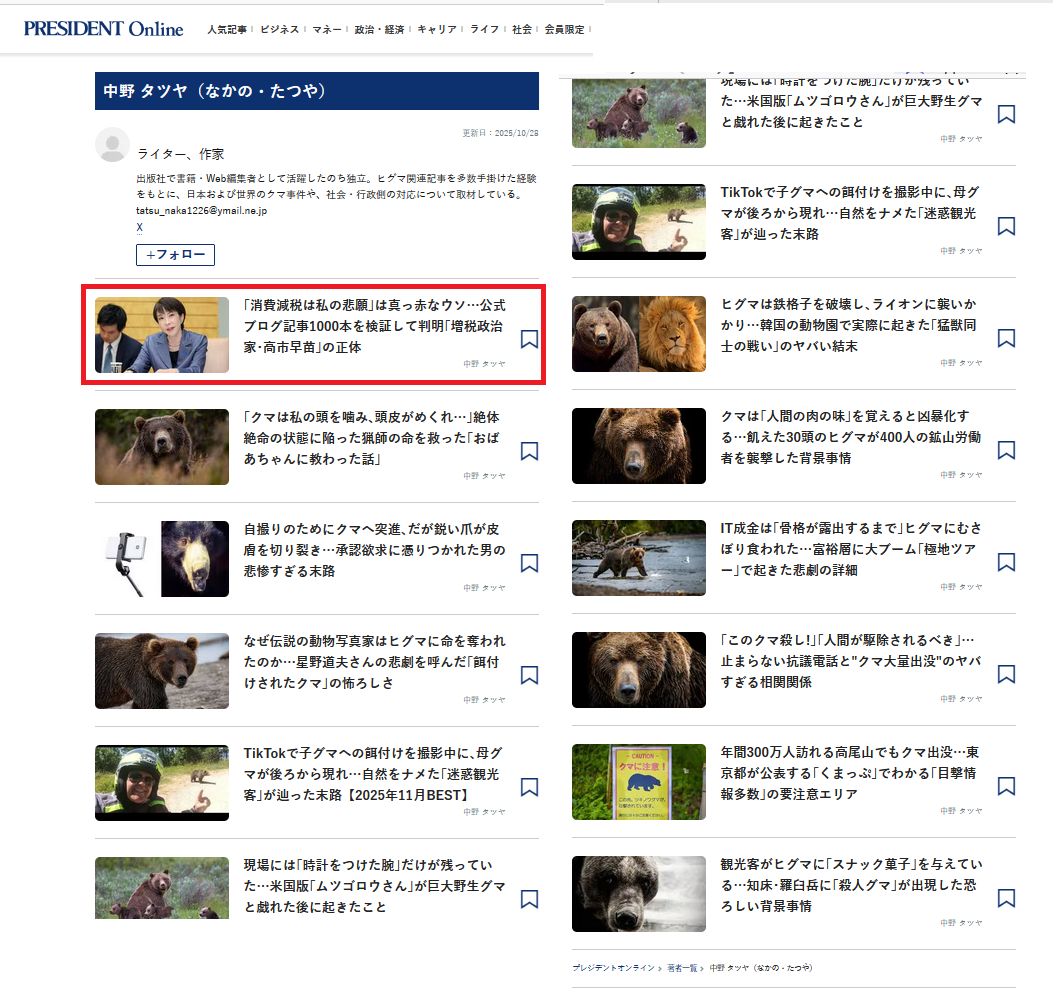Bookmark the 「クマは私の頭を噛み」 article
1053x994 pixels.
point(530,451)
